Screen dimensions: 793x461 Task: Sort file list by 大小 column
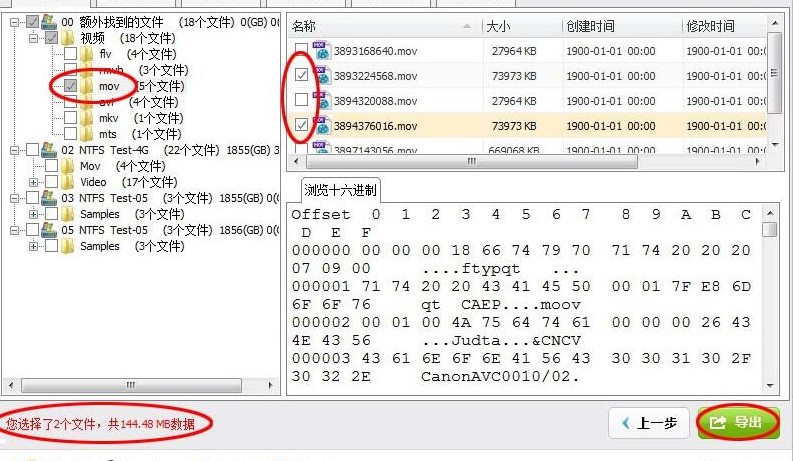[521, 26]
